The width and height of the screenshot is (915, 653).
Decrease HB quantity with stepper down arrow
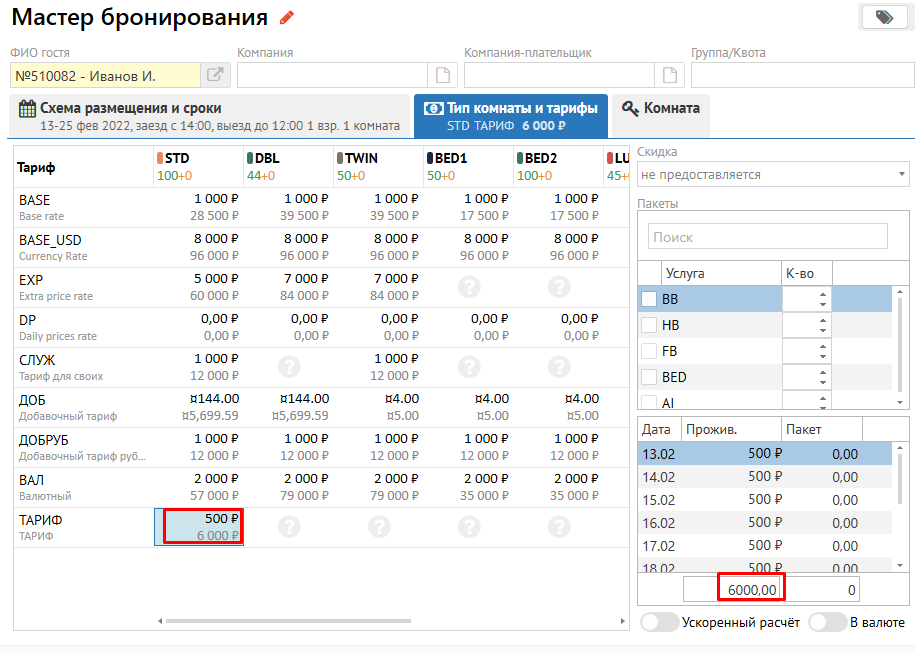(823, 330)
